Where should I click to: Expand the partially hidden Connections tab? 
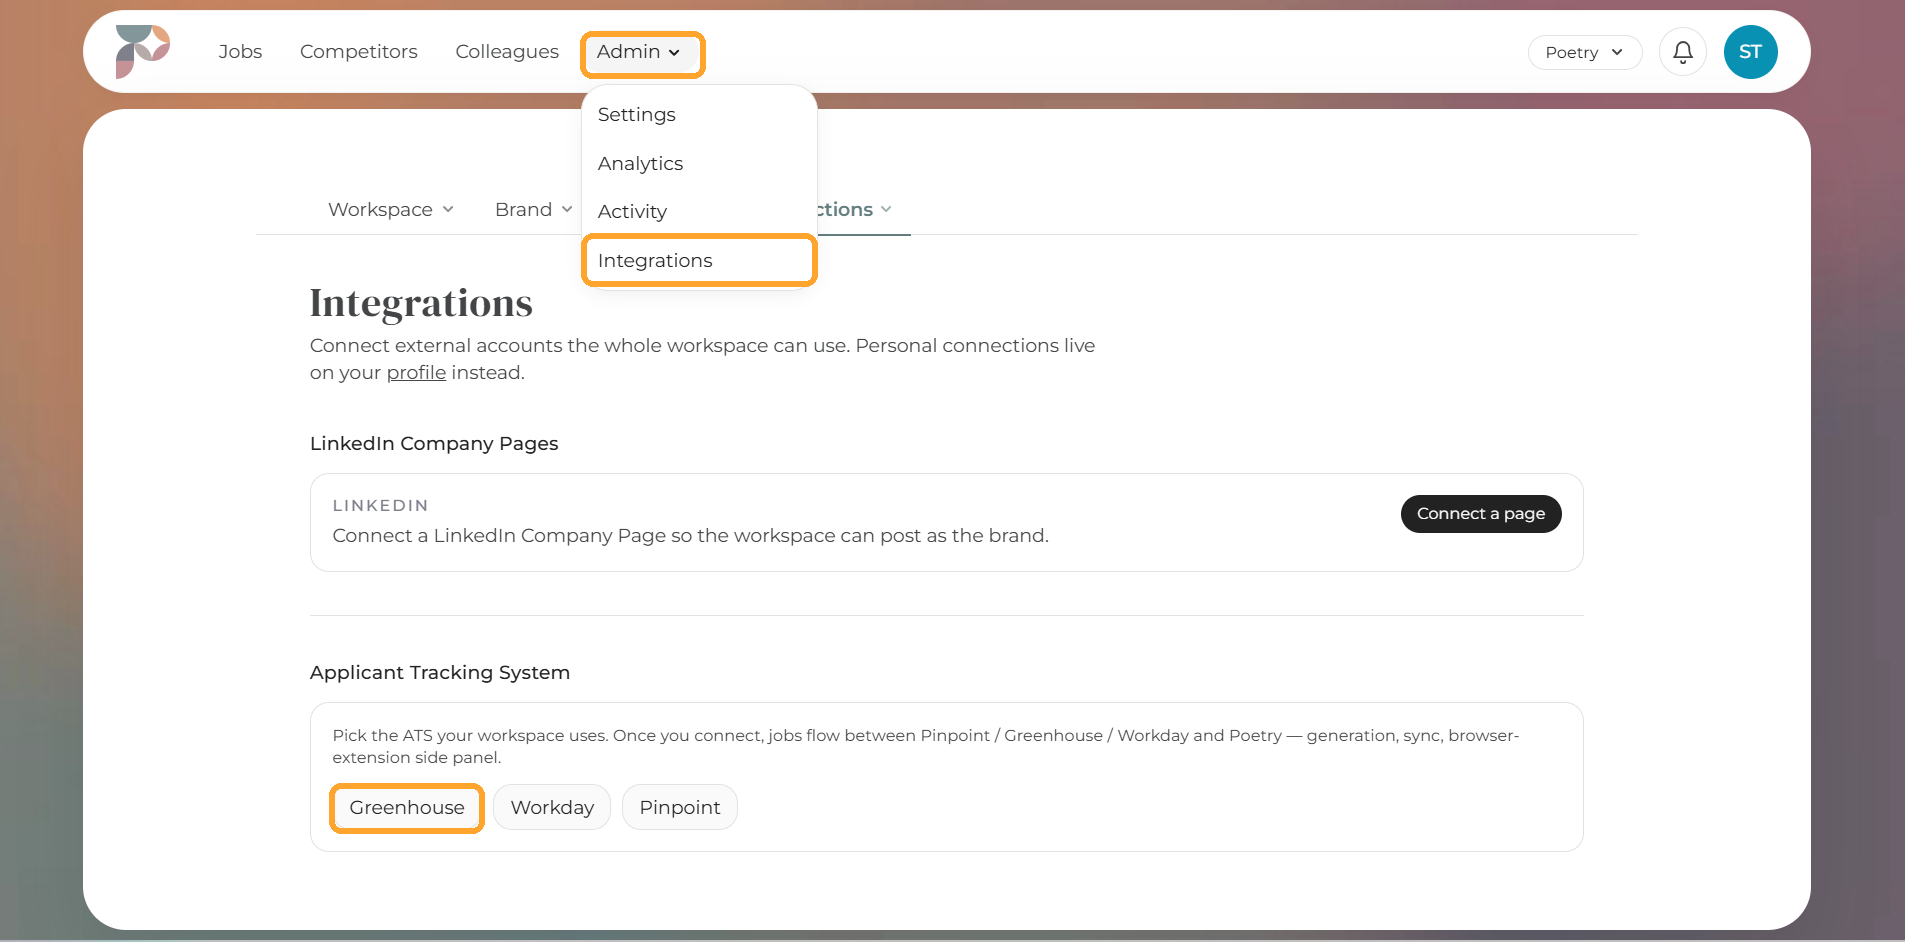pos(854,210)
